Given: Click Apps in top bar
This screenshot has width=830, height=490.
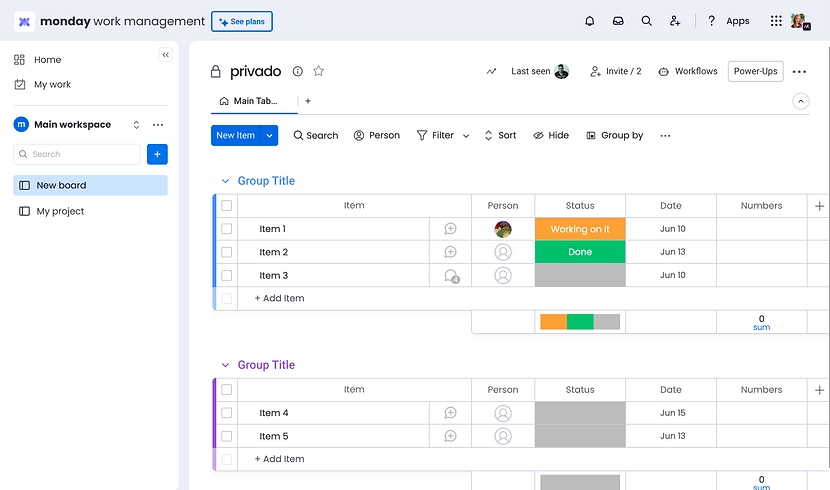Looking at the screenshot, I should (737, 21).
